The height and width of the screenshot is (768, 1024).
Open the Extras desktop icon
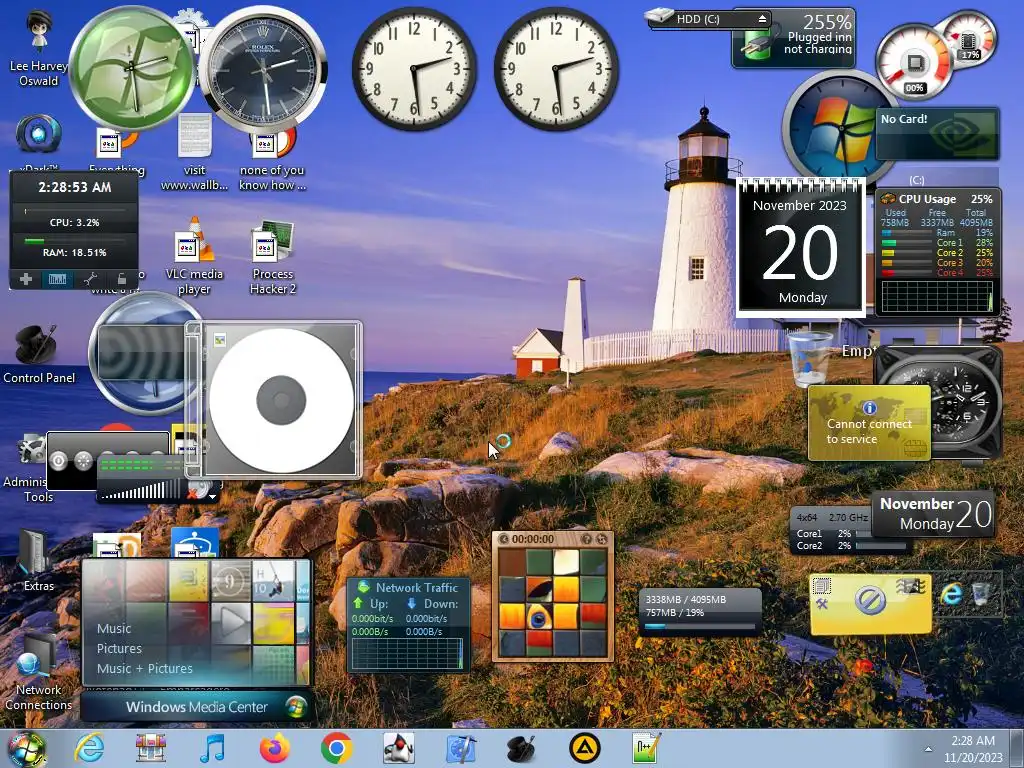click(x=38, y=560)
